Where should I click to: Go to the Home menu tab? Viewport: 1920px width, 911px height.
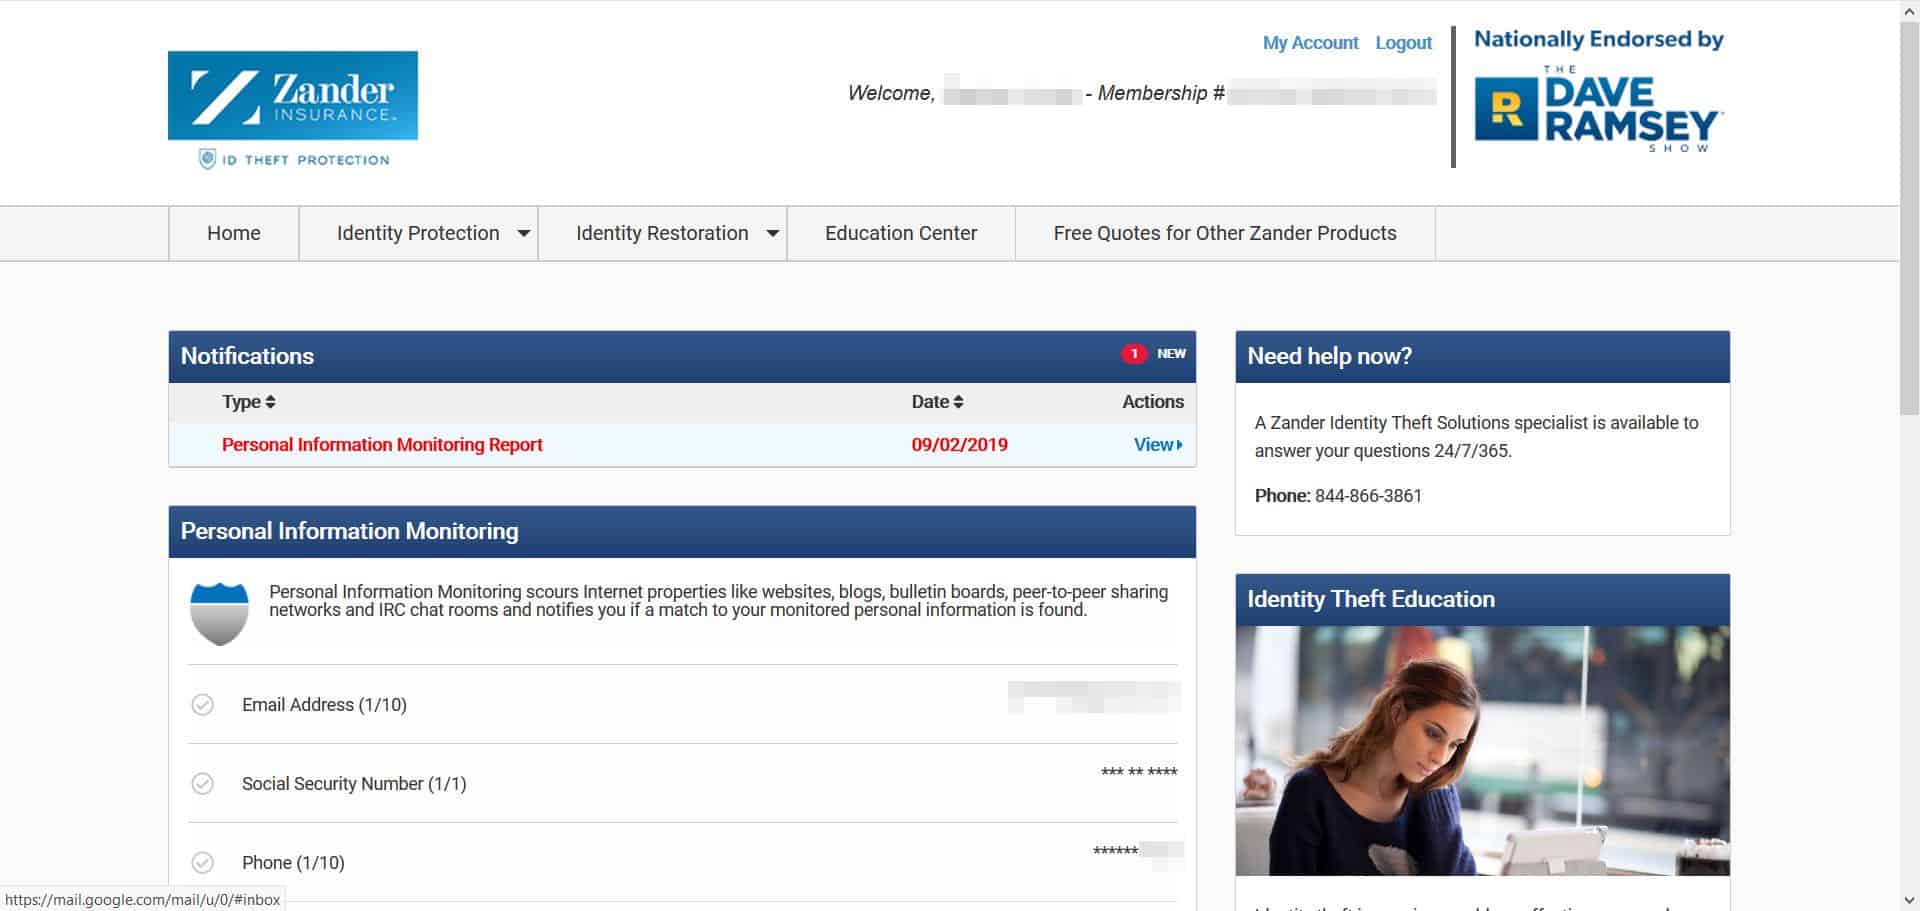click(x=234, y=234)
